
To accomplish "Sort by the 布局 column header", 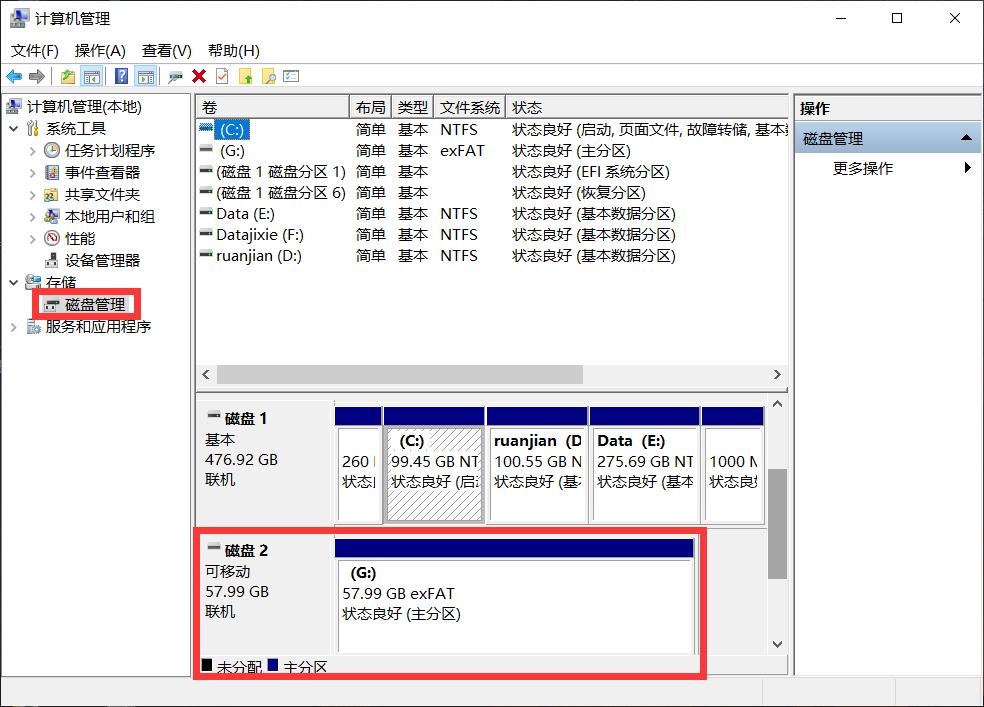I will click(x=370, y=107).
